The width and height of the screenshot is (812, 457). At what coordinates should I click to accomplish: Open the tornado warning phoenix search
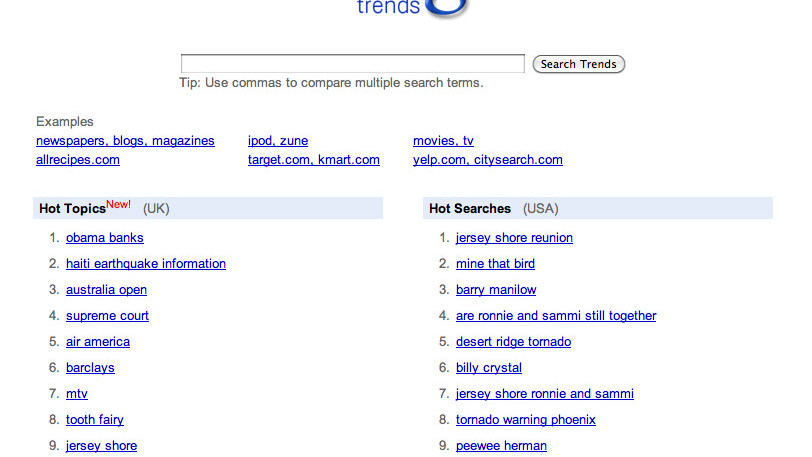click(526, 420)
